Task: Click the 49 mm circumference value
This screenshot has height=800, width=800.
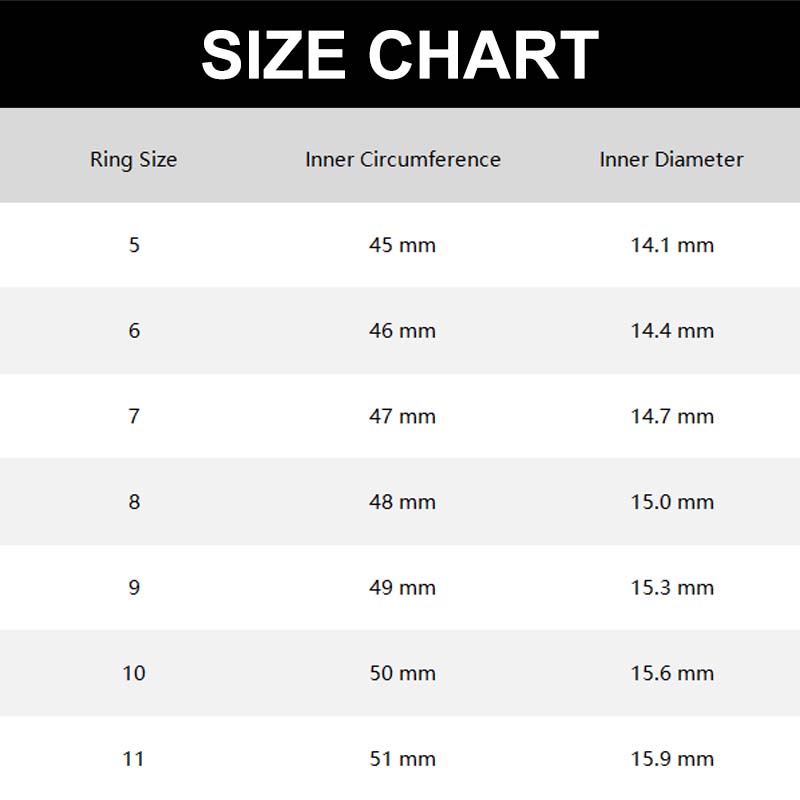Action: click(x=403, y=587)
